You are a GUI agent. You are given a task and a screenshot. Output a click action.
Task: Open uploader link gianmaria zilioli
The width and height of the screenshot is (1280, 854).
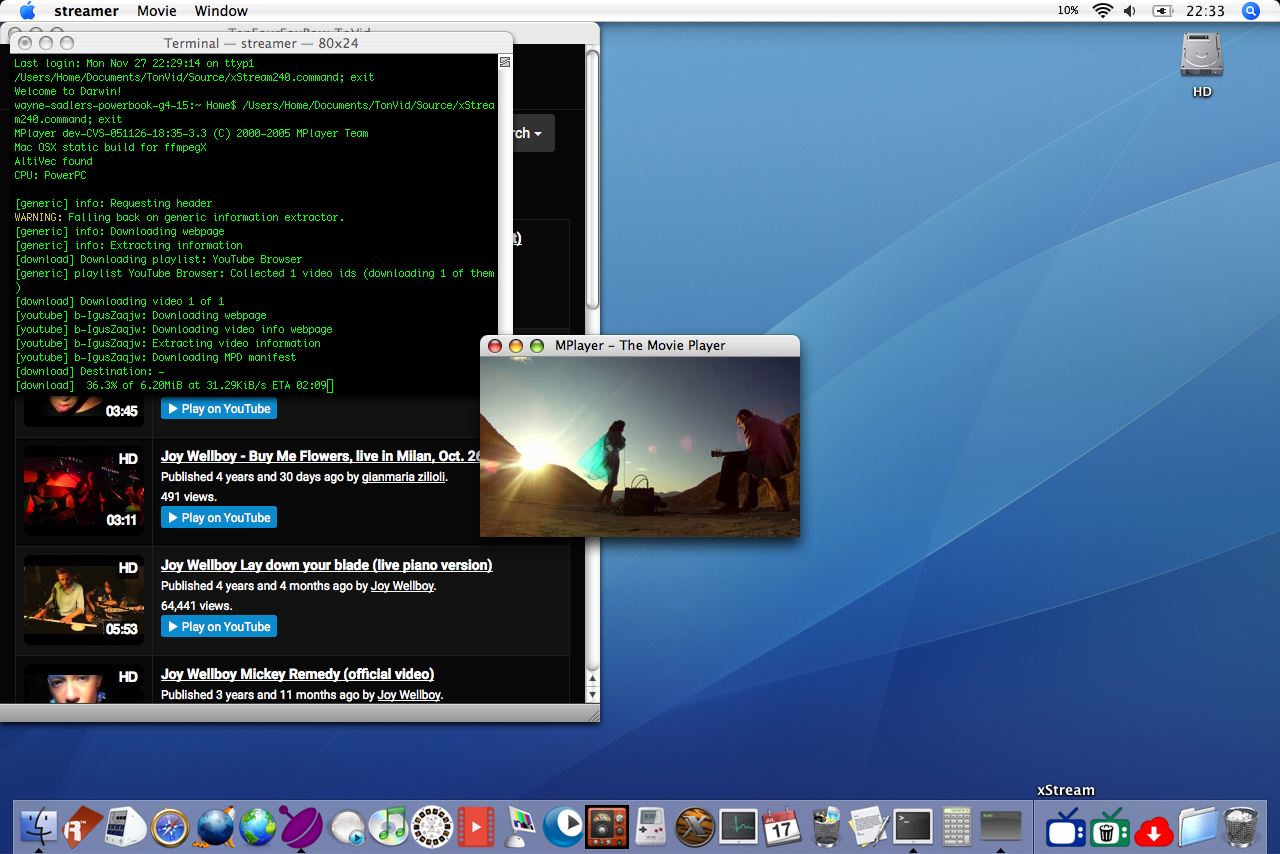(403, 477)
